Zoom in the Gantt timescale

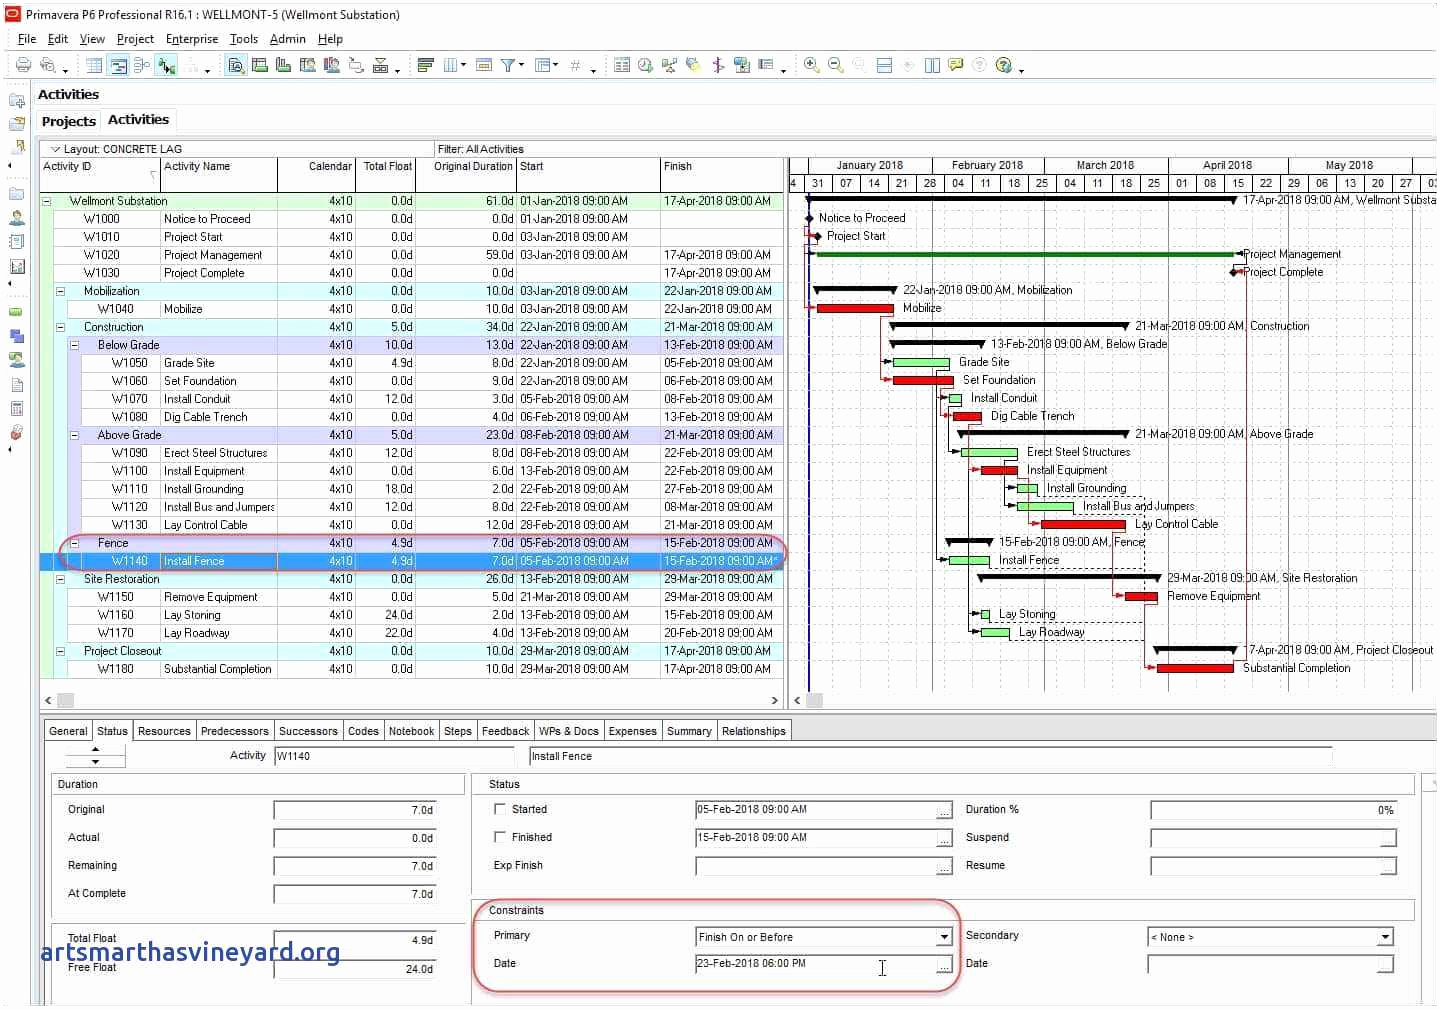[x=812, y=66]
